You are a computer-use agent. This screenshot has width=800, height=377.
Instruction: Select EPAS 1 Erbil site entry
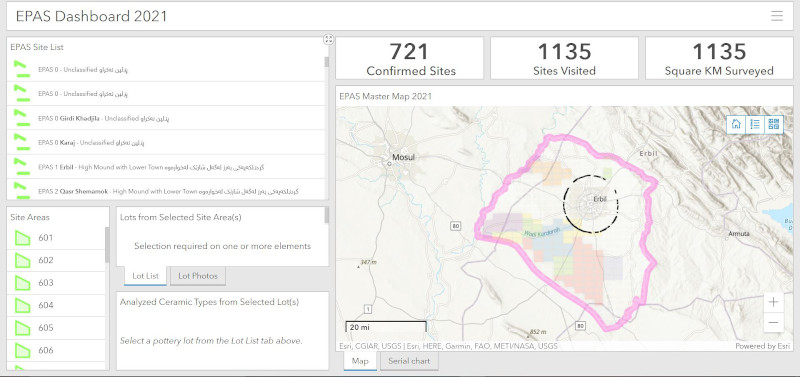click(166, 167)
